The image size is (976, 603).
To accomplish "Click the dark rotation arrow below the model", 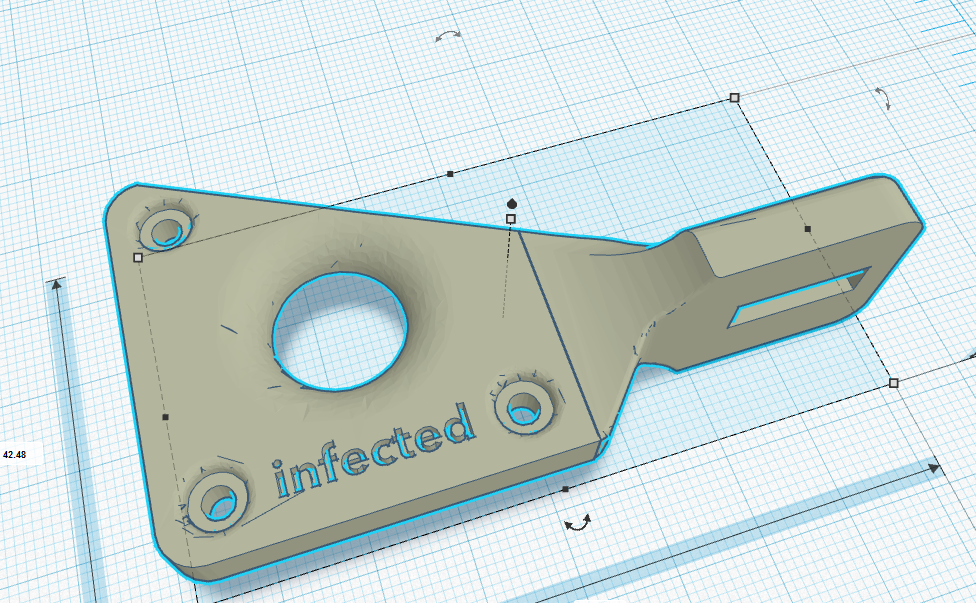I will (x=578, y=523).
